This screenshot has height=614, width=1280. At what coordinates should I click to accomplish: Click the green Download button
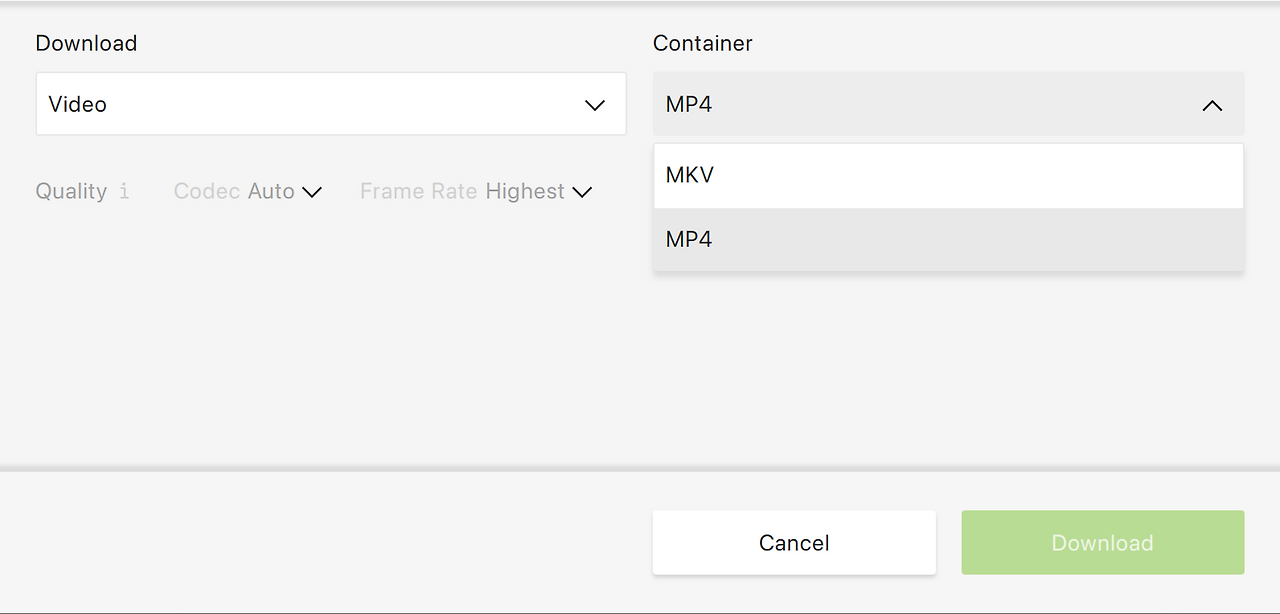(x=1103, y=542)
